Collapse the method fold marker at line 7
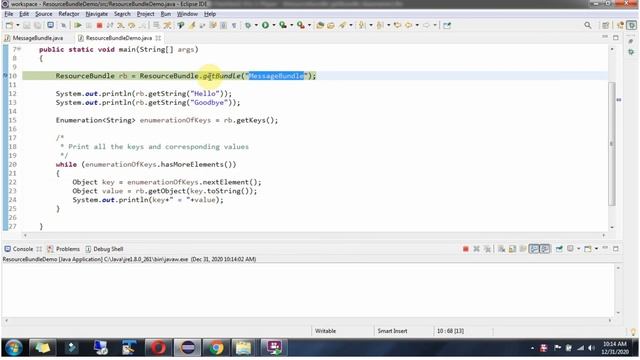This screenshot has width=640, height=360. [19, 49]
